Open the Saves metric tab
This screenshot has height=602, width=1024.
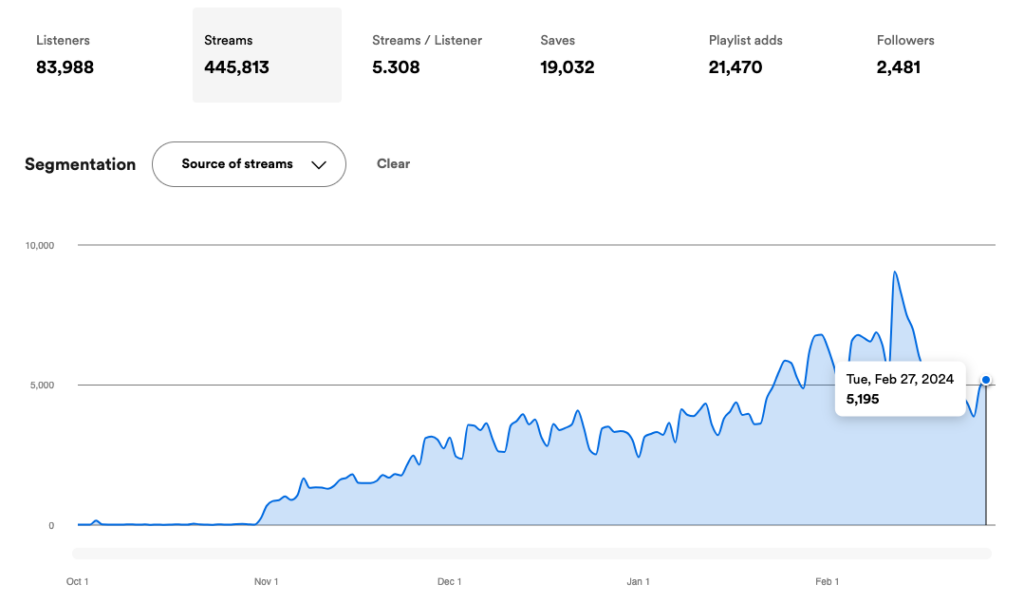point(567,55)
